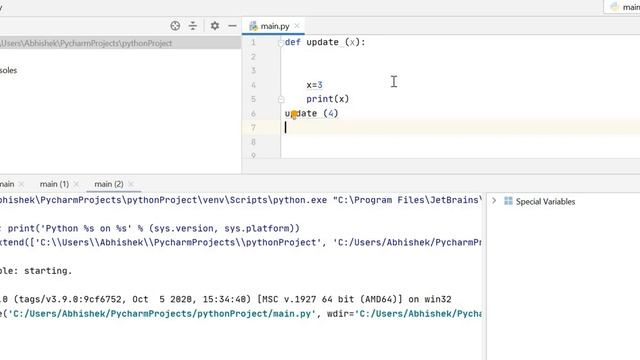
Task: Click the collapse all icon in project panel
Action: coord(193,26)
